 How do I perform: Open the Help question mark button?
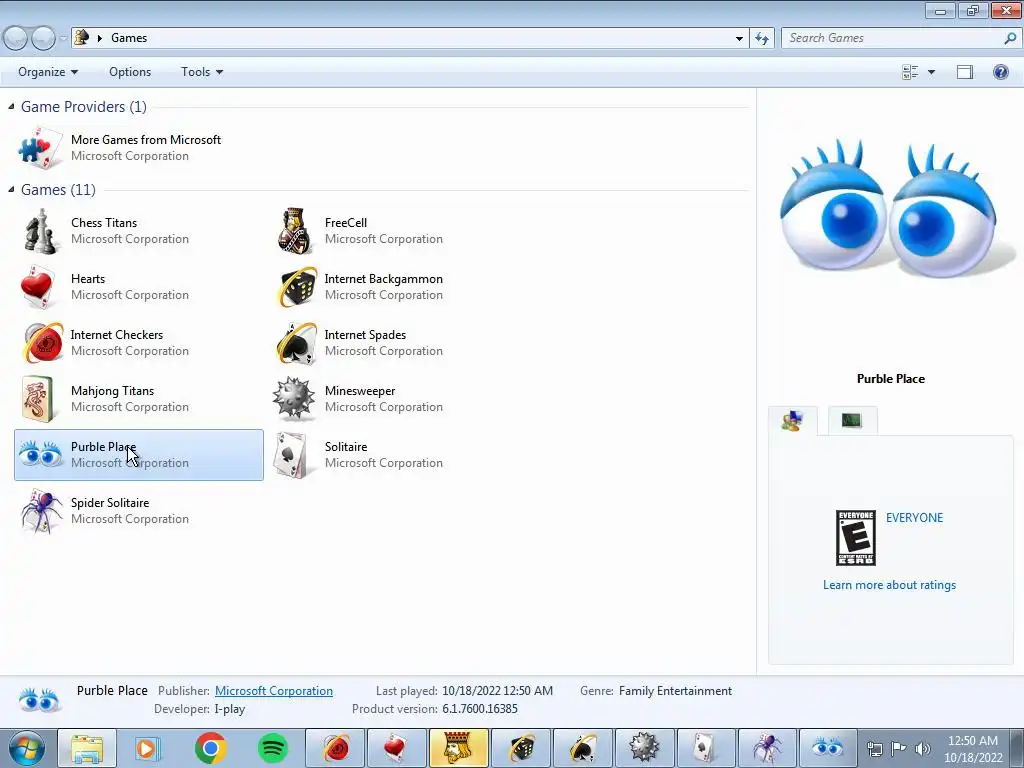1000,72
